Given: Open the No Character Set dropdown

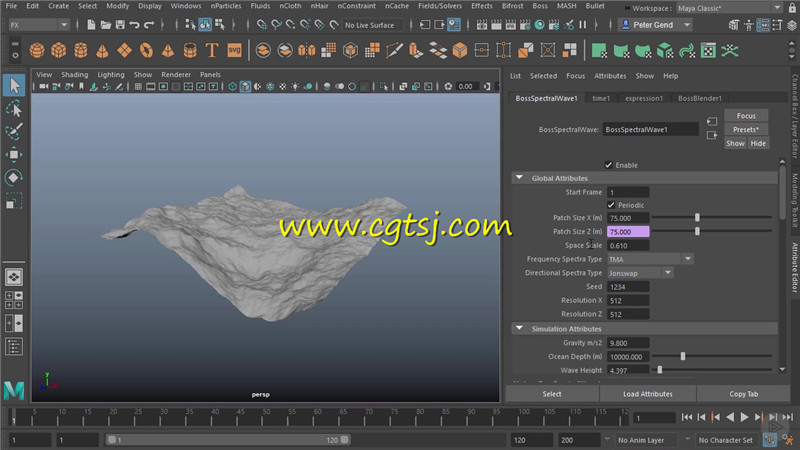Looking at the screenshot, I should (x=727, y=440).
